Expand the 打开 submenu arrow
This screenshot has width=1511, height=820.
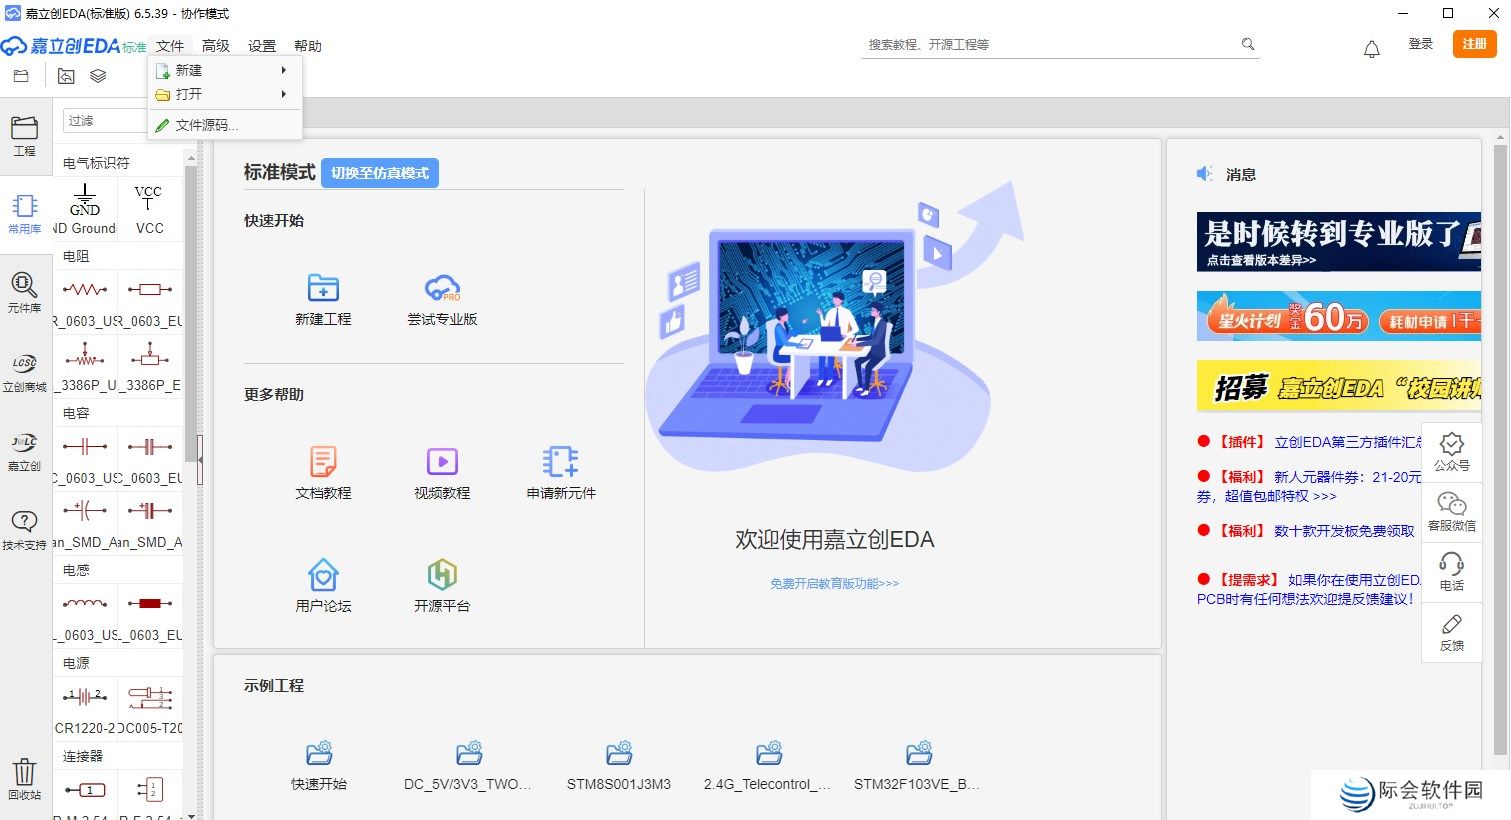tap(284, 95)
